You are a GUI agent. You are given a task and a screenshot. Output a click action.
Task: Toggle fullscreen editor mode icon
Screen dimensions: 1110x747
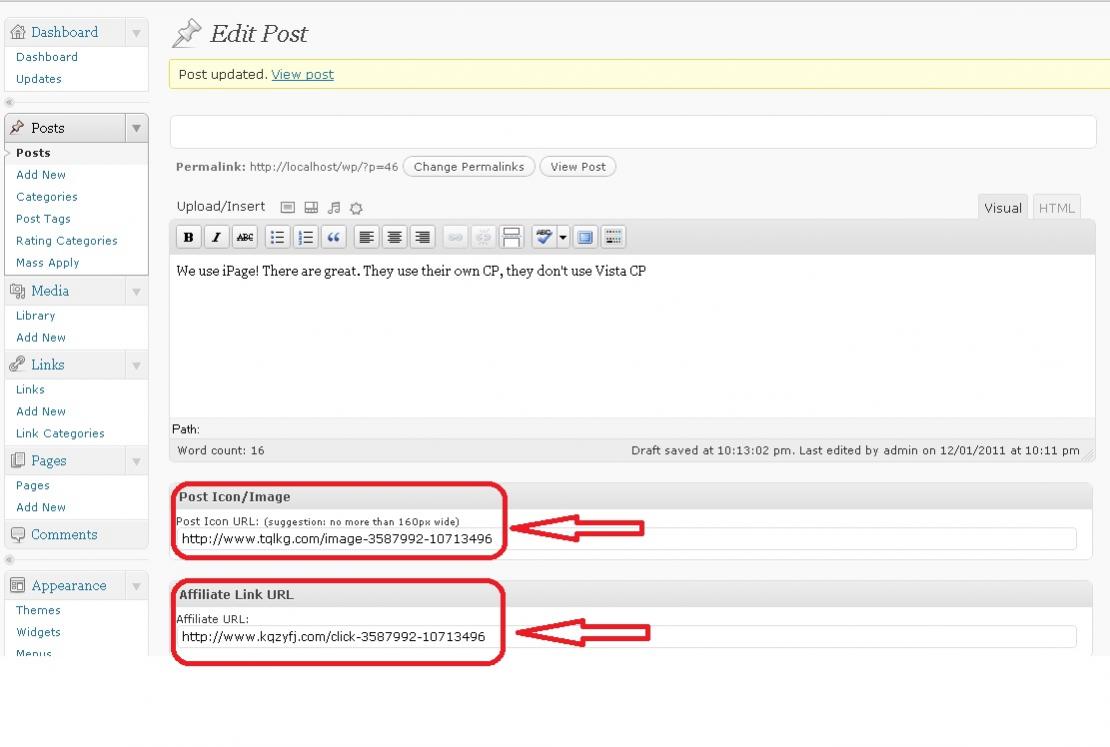(x=585, y=237)
